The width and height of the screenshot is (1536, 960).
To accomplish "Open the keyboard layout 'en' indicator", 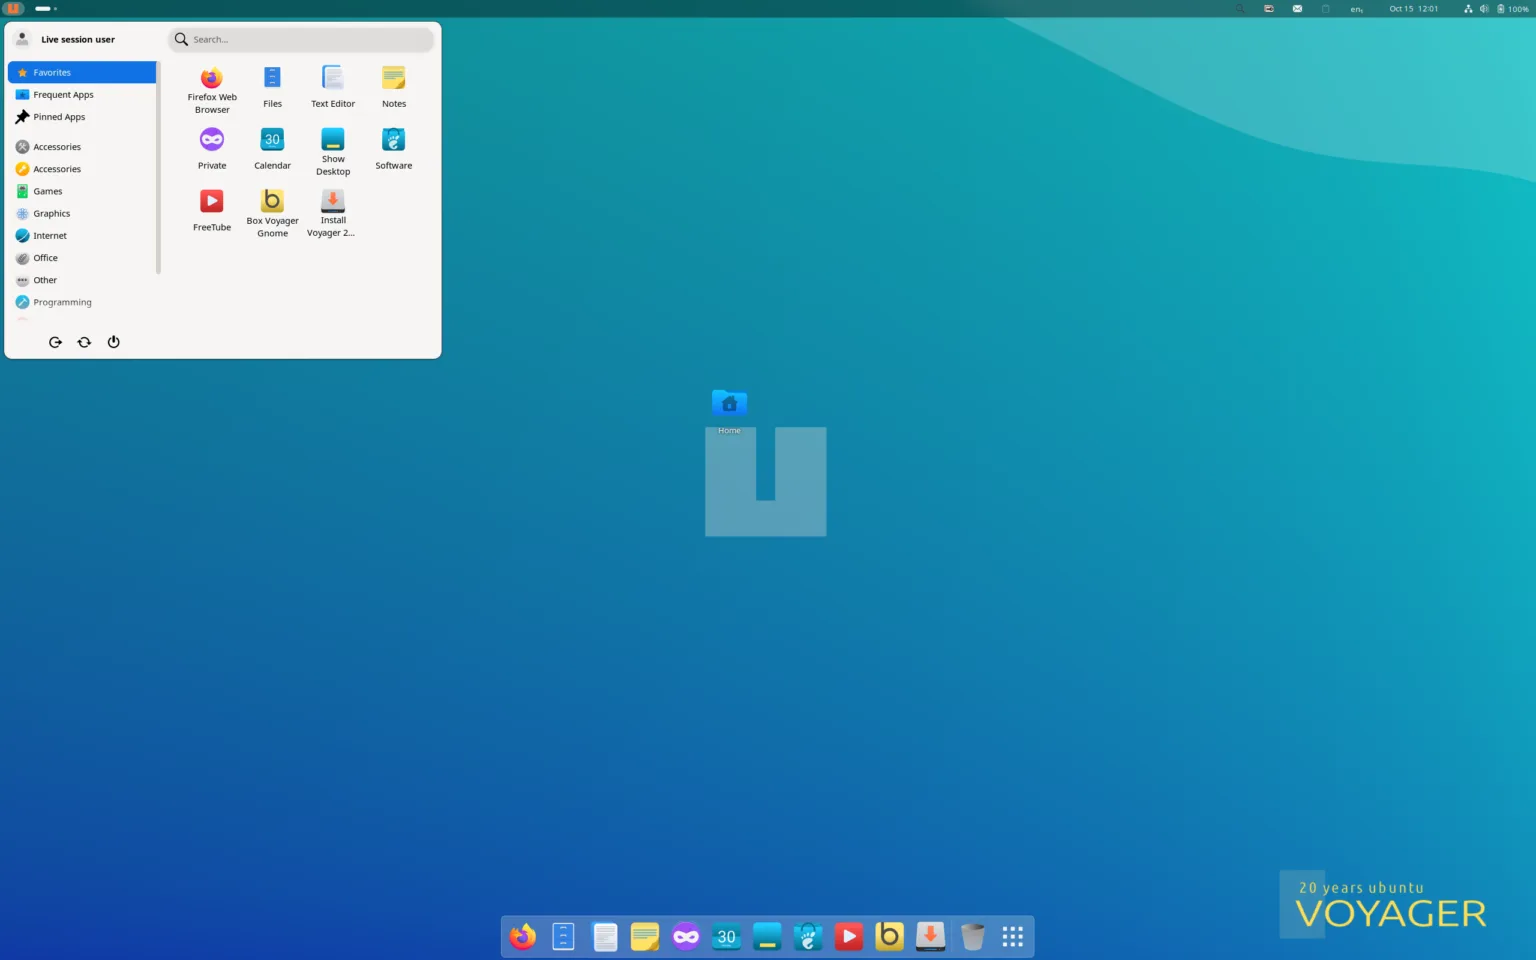I will click(1356, 9).
